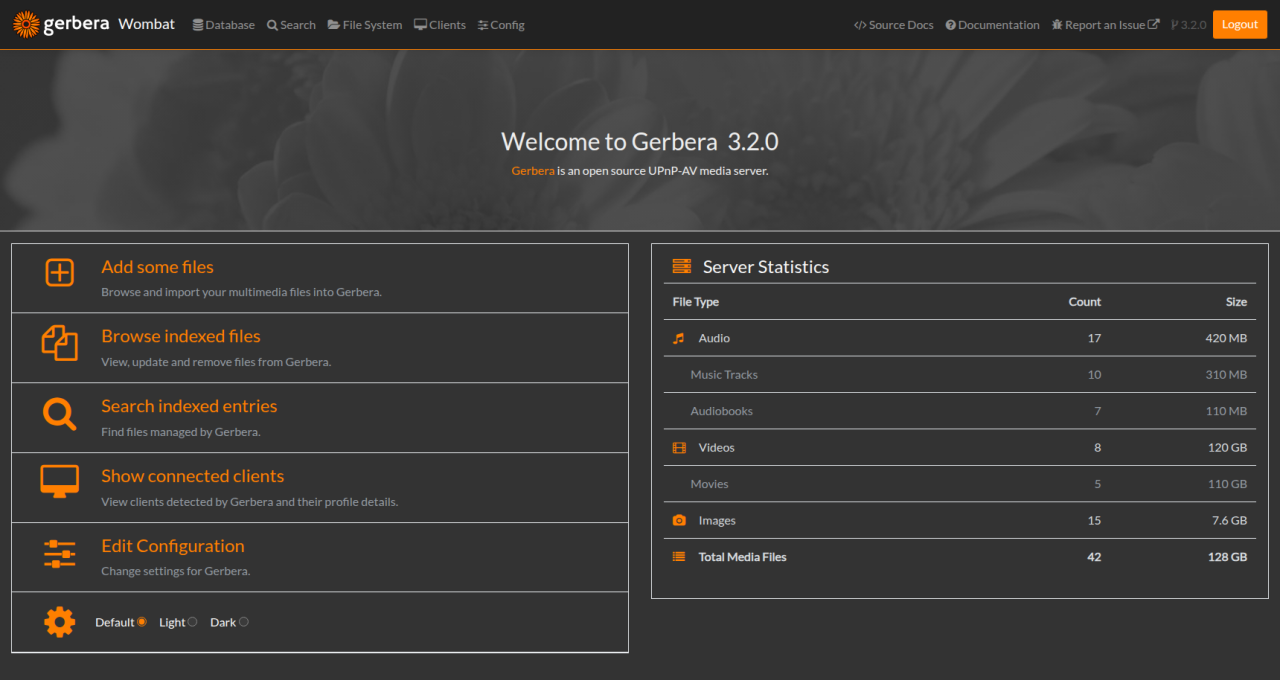Screen dimensions: 1280x680
Task: Open the 'Add some files' link
Action: click(157, 267)
